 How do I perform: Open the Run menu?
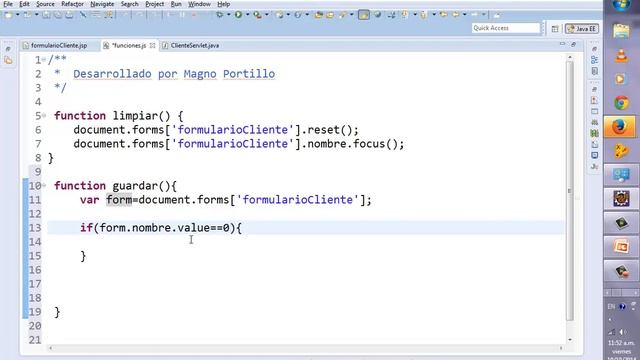pos(176,4)
